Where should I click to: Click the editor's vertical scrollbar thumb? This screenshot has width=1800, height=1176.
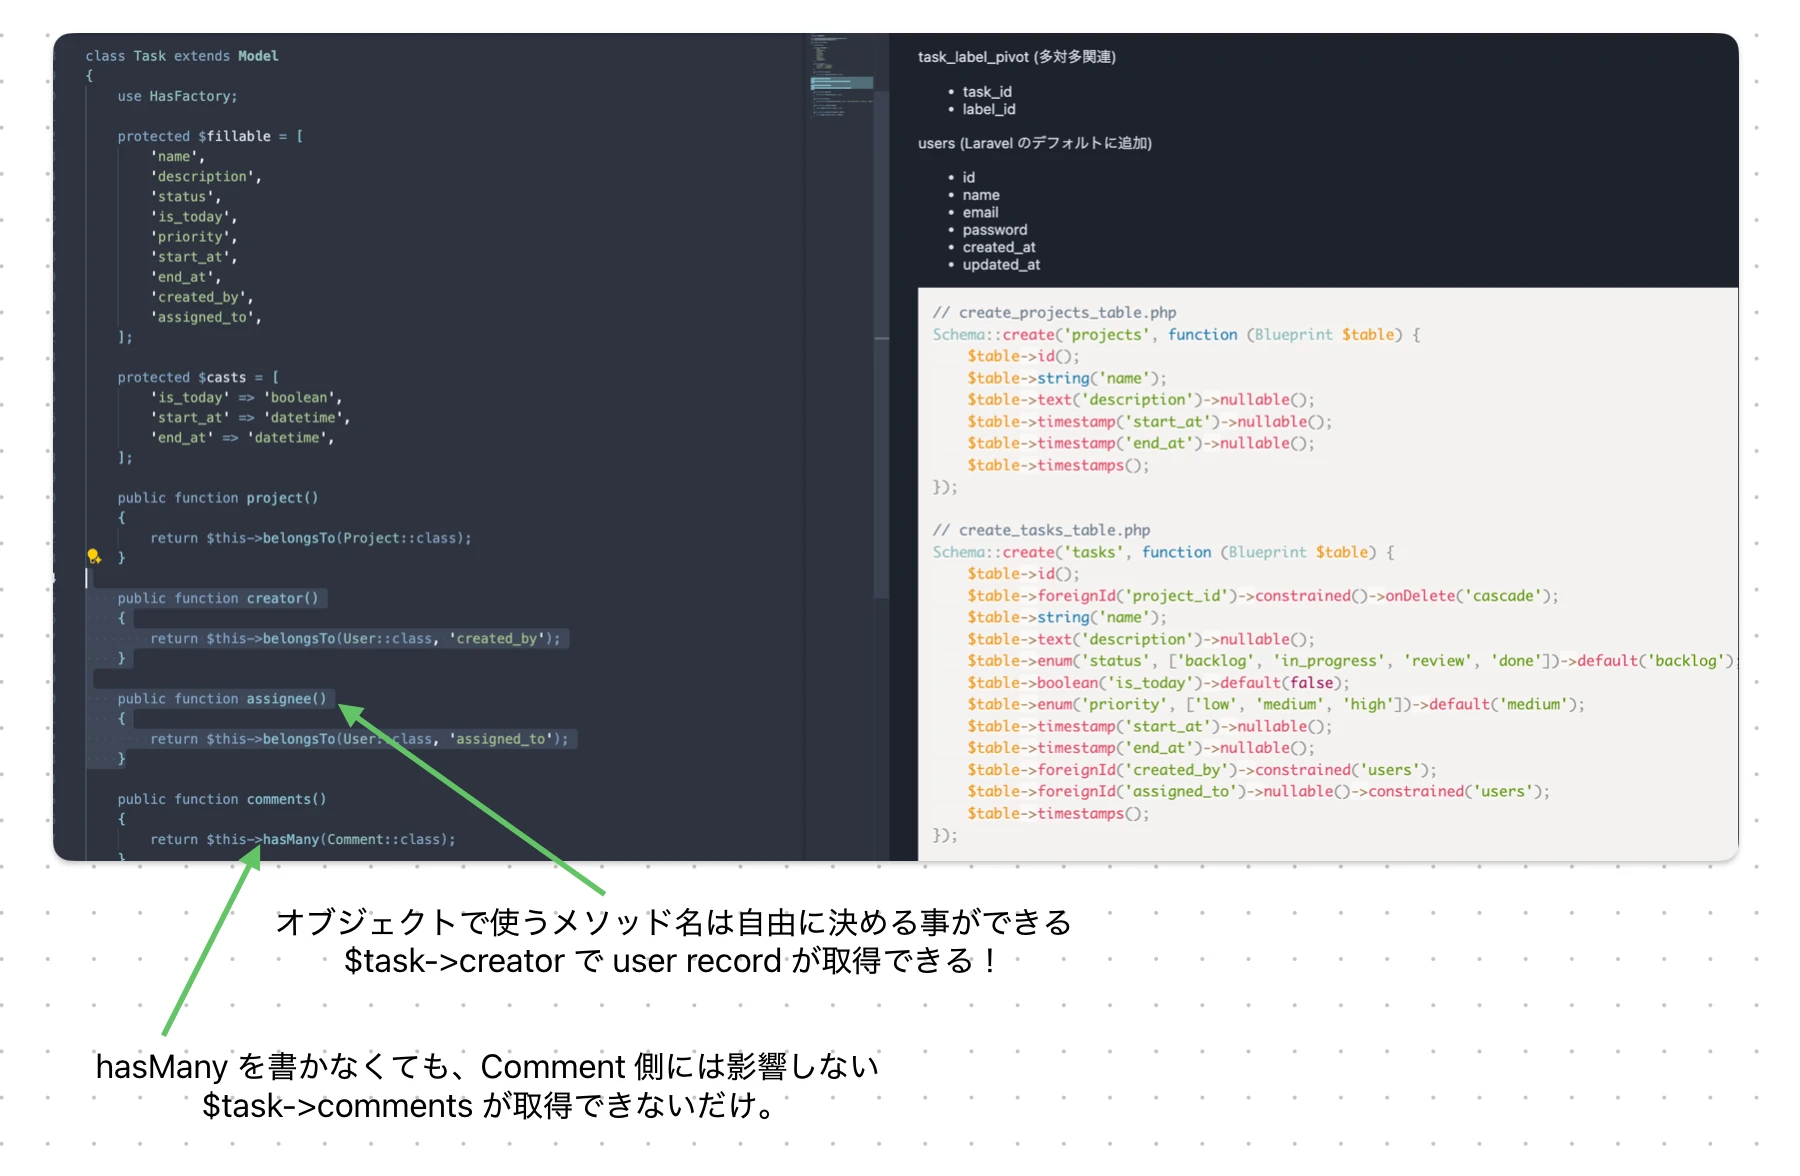[881, 340]
